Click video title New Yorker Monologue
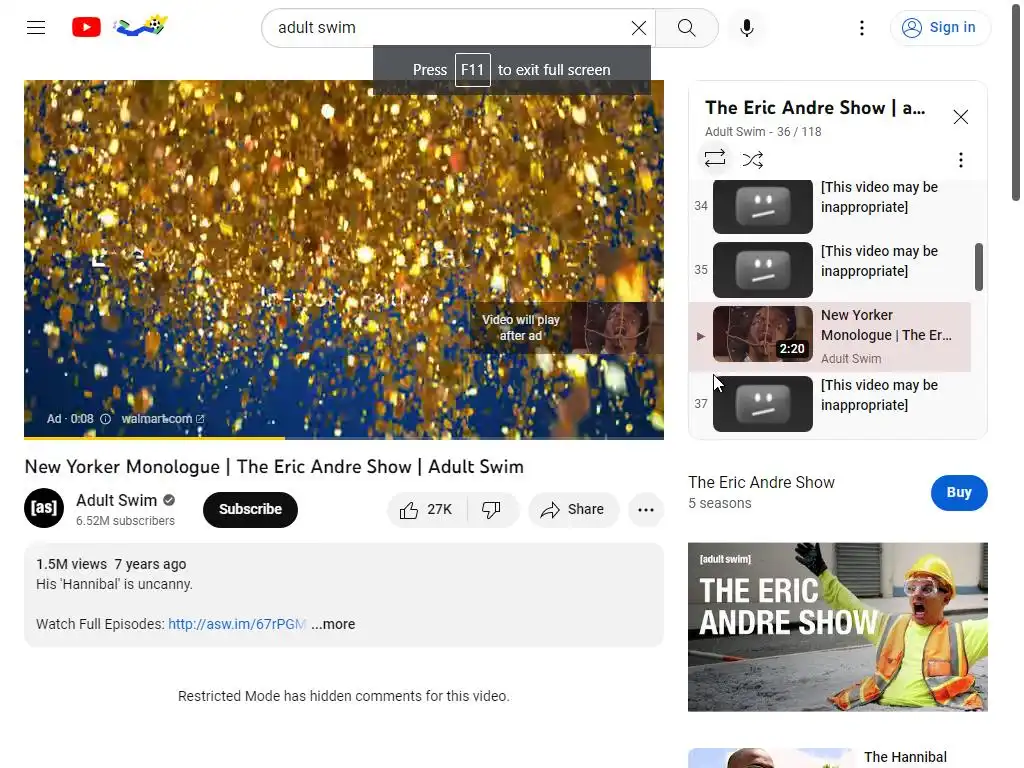This screenshot has width=1024, height=768. click(274, 467)
